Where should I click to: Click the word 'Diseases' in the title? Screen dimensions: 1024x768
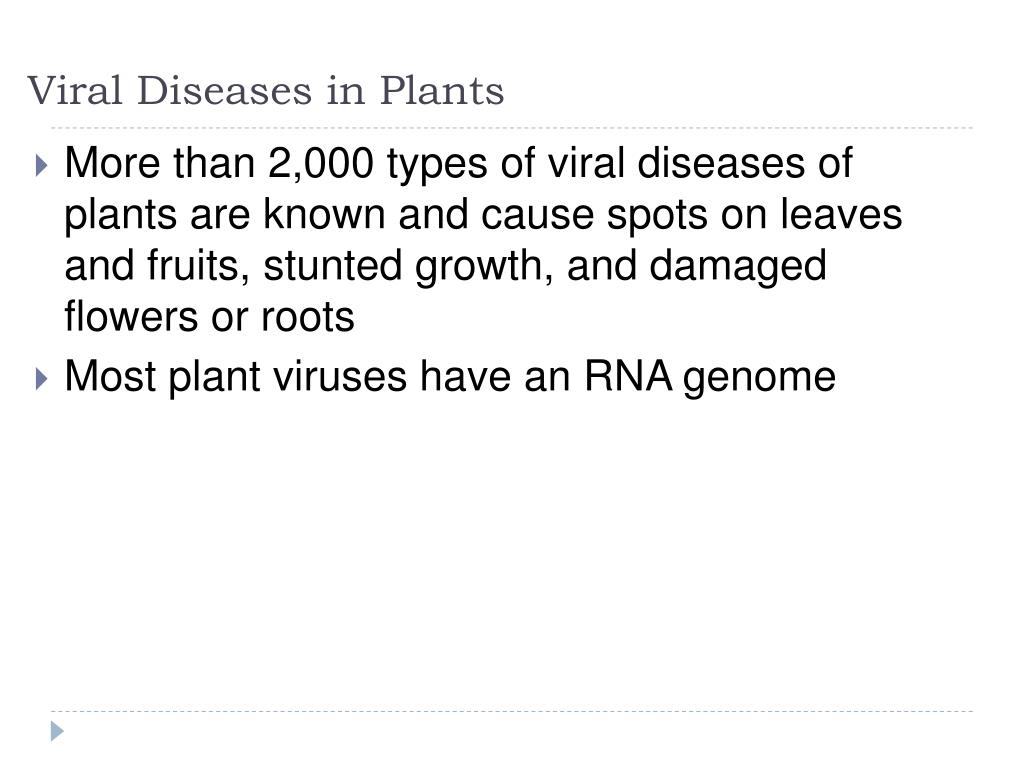coord(225,90)
